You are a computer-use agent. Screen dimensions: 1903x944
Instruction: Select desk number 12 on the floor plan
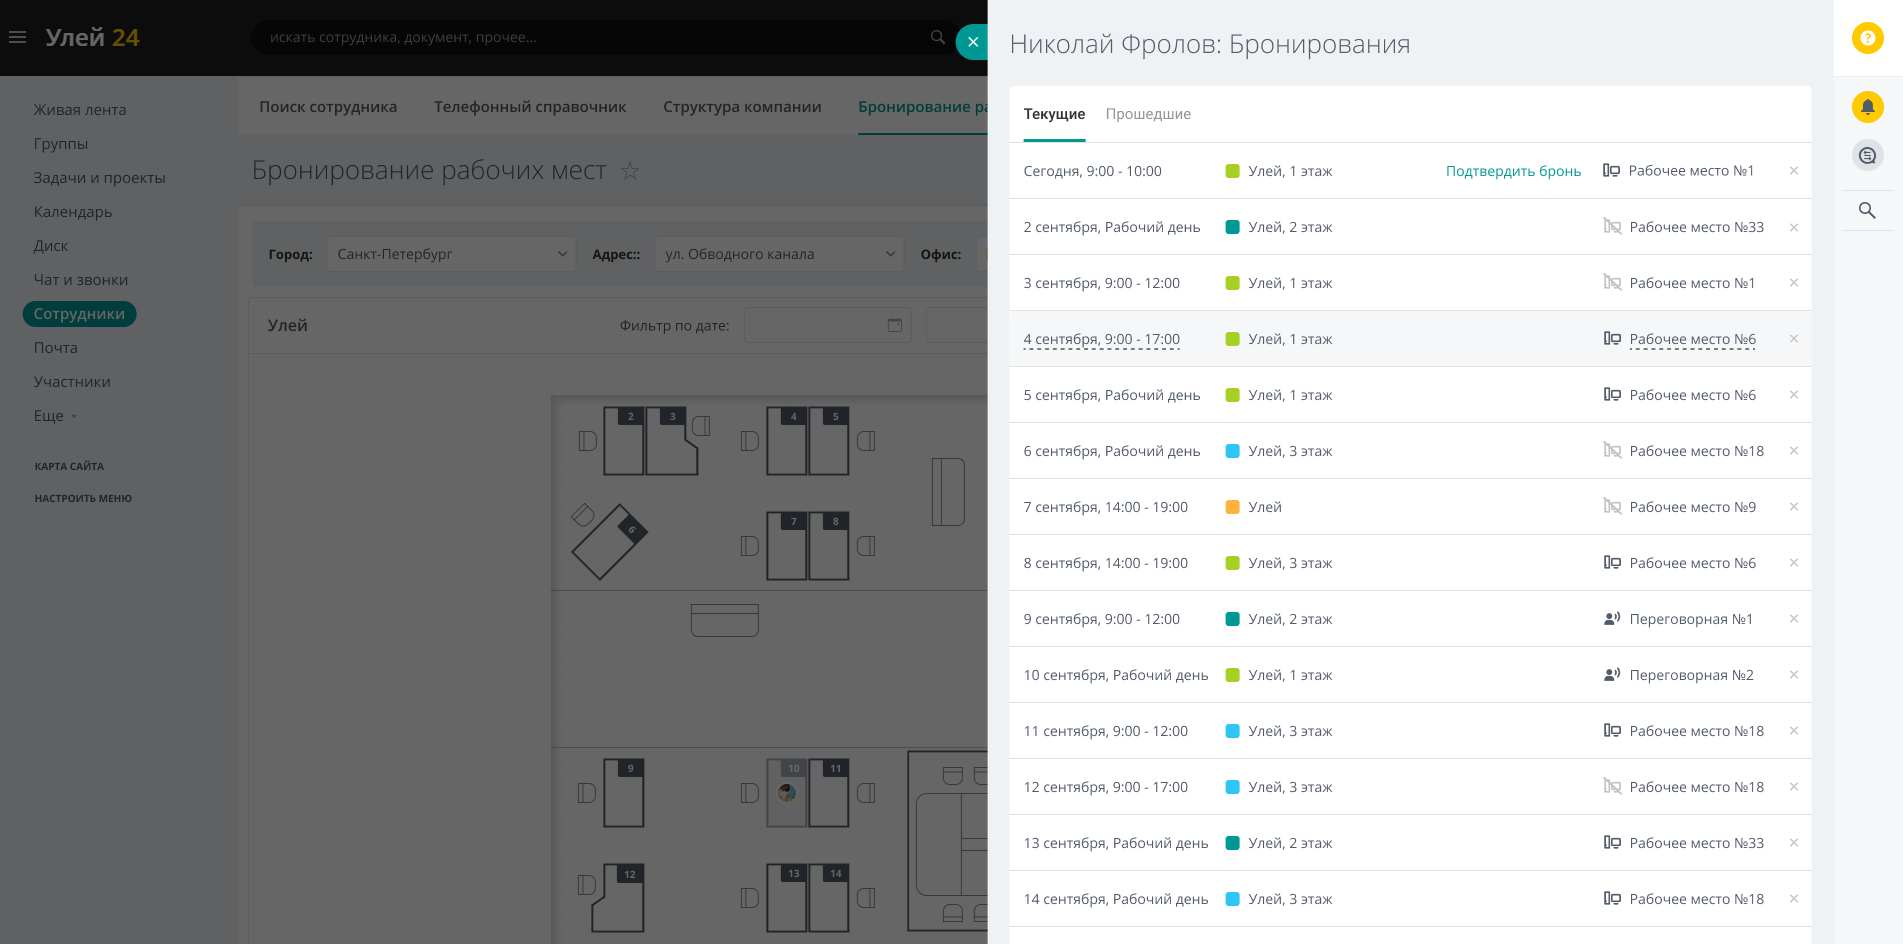pyautogui.click(x=618, y=898)
